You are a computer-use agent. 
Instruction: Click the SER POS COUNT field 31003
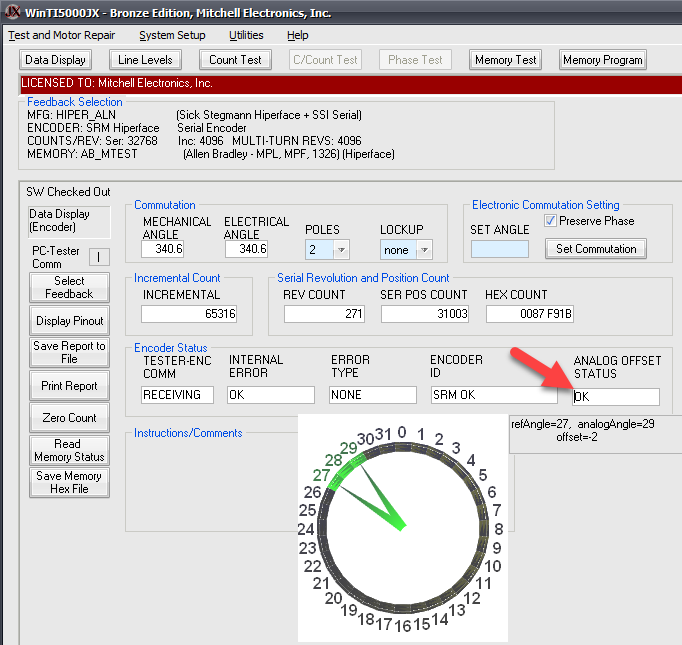425,314
